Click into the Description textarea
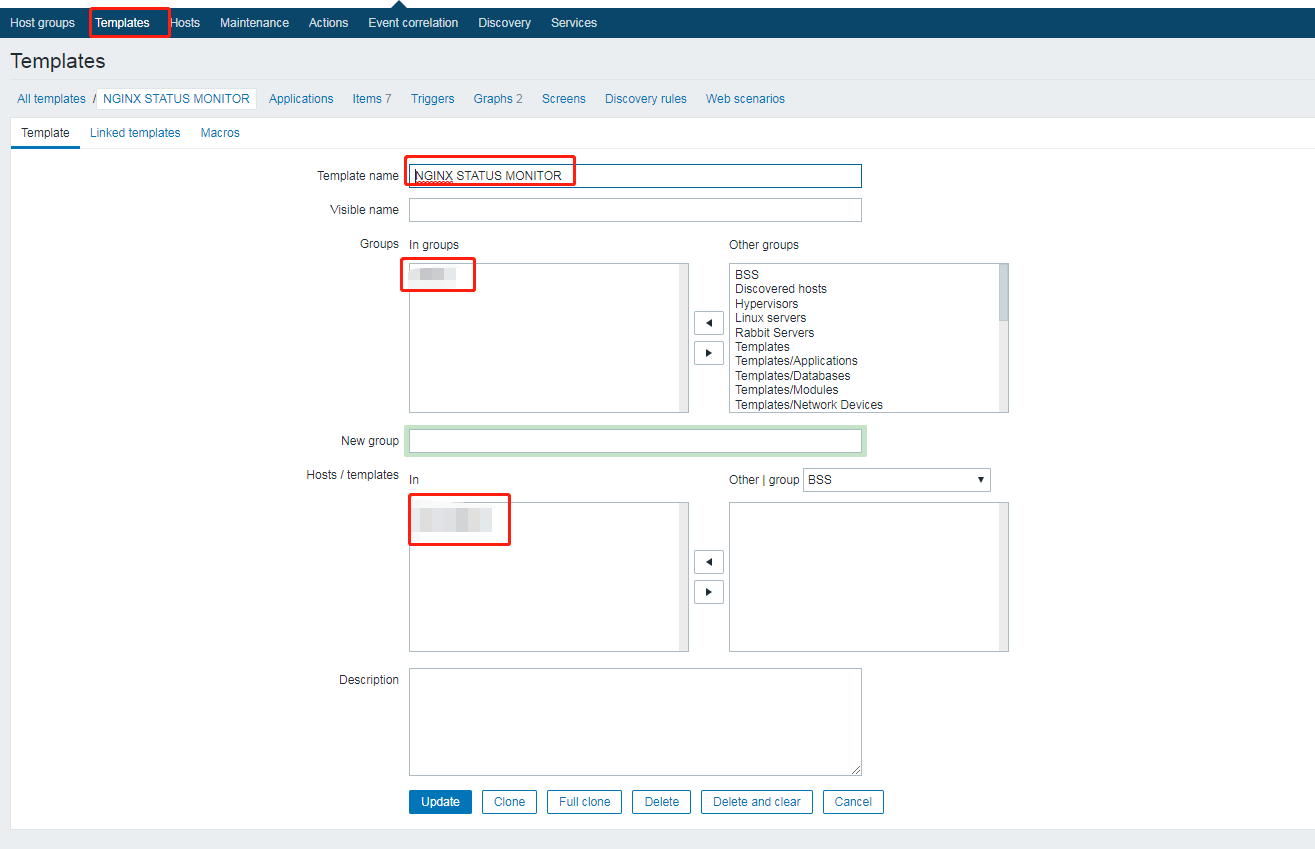Viewport: 1315px width, 849px height. point(635,722)
